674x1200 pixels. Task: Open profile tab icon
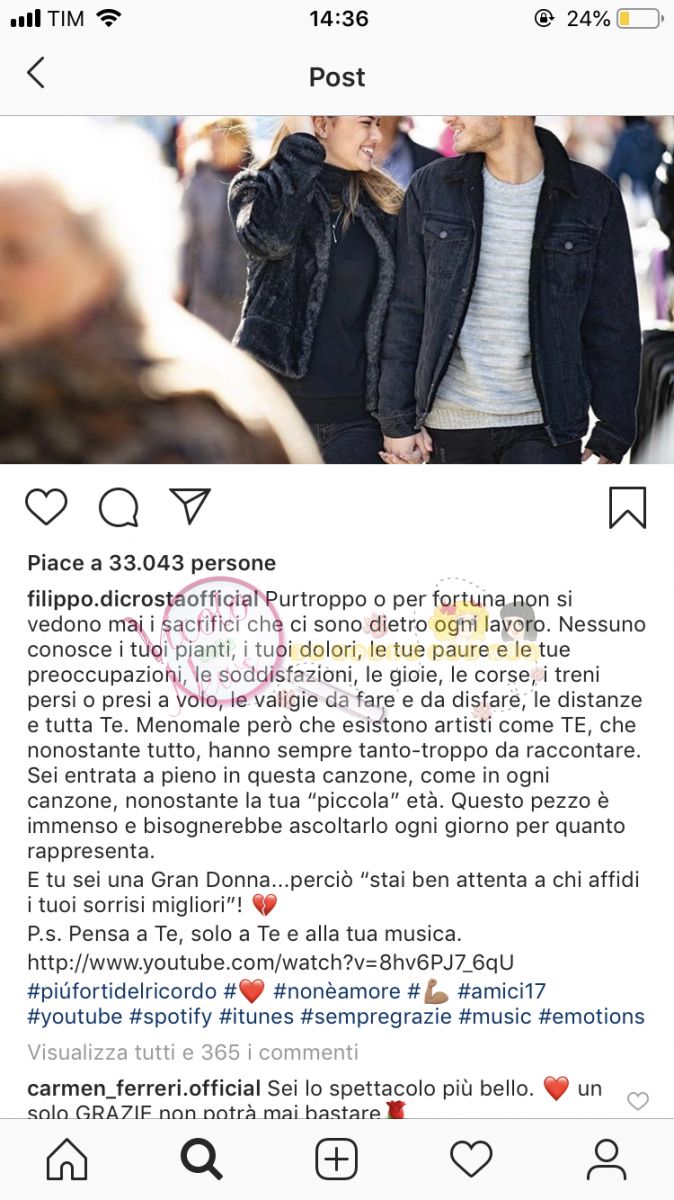(x=606, y=1159)
